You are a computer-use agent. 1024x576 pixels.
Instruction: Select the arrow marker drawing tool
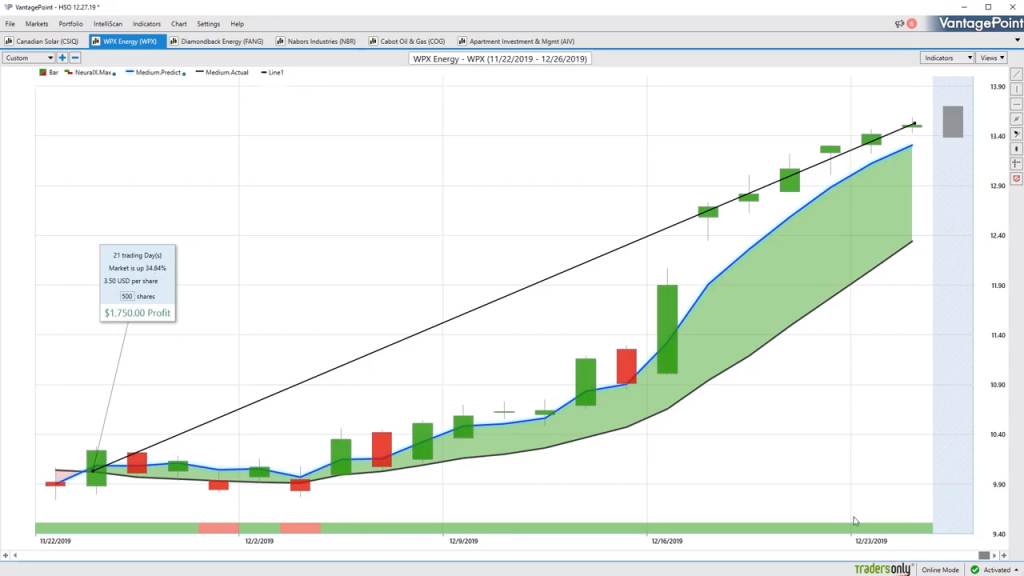[1016, 134]
